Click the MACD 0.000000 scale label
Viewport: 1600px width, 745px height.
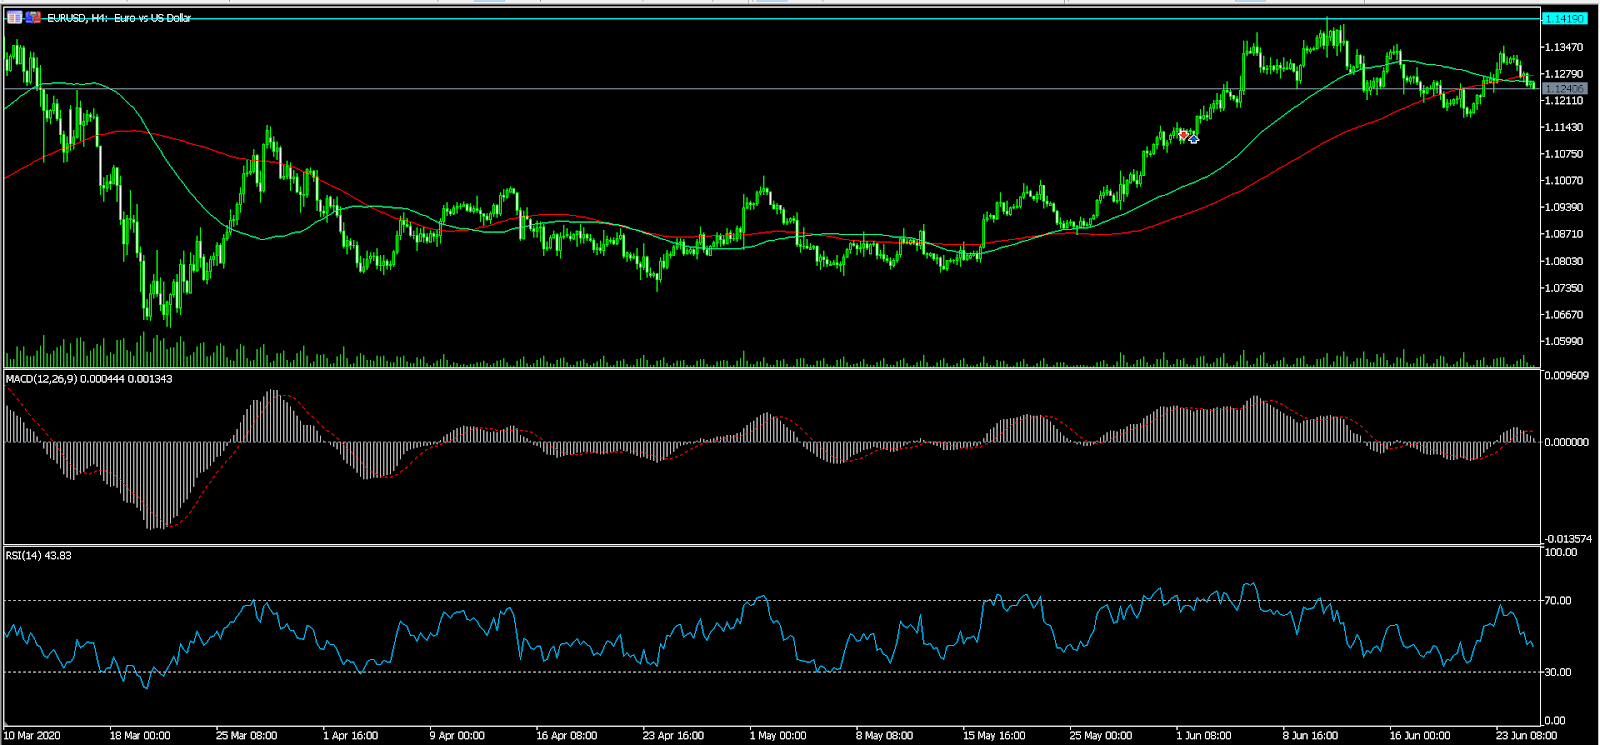tap(1566, 442)
